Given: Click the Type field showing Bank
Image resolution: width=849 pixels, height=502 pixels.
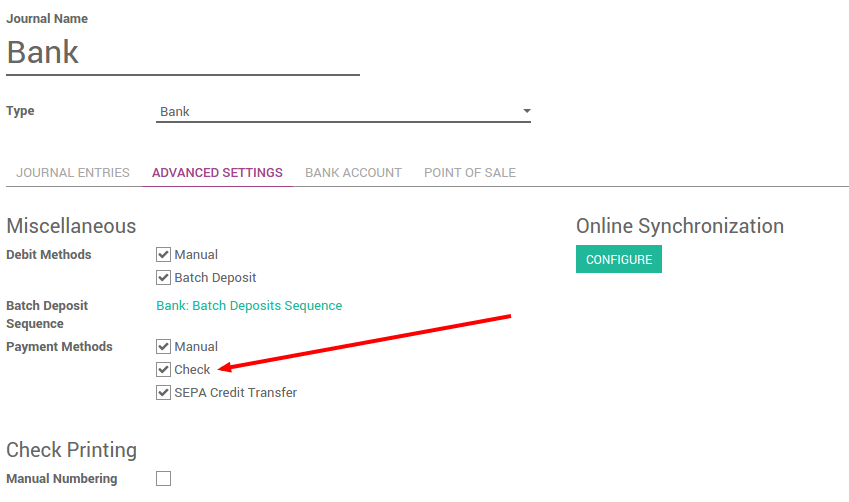Looking at the screenshot, I should tap(340, 112).
